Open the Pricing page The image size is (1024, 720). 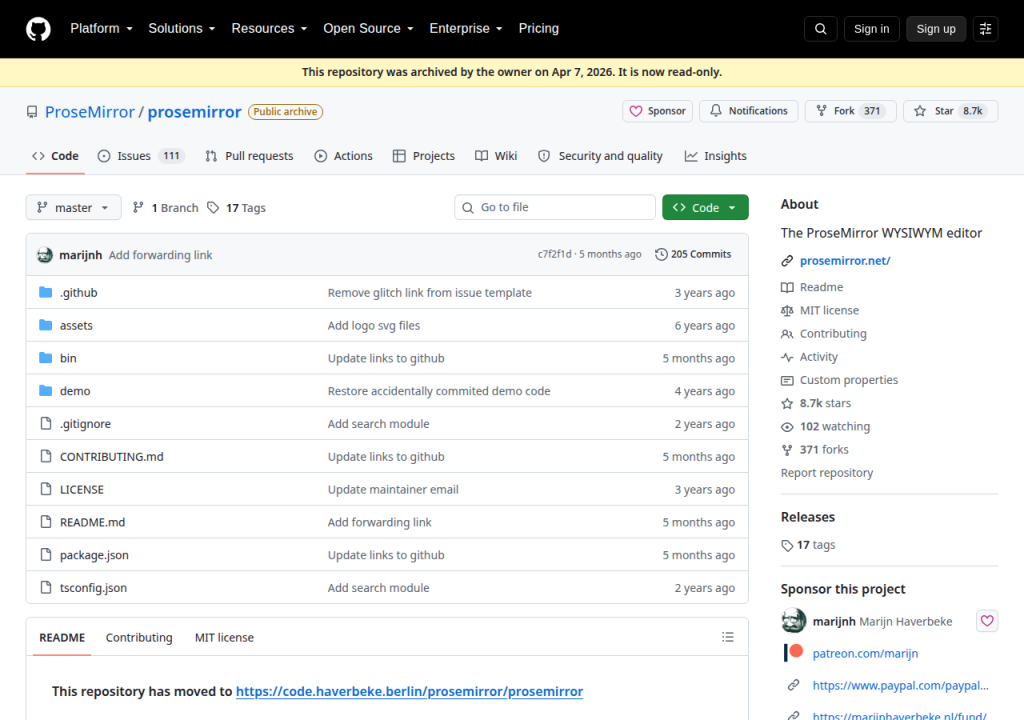coord(539,29)
